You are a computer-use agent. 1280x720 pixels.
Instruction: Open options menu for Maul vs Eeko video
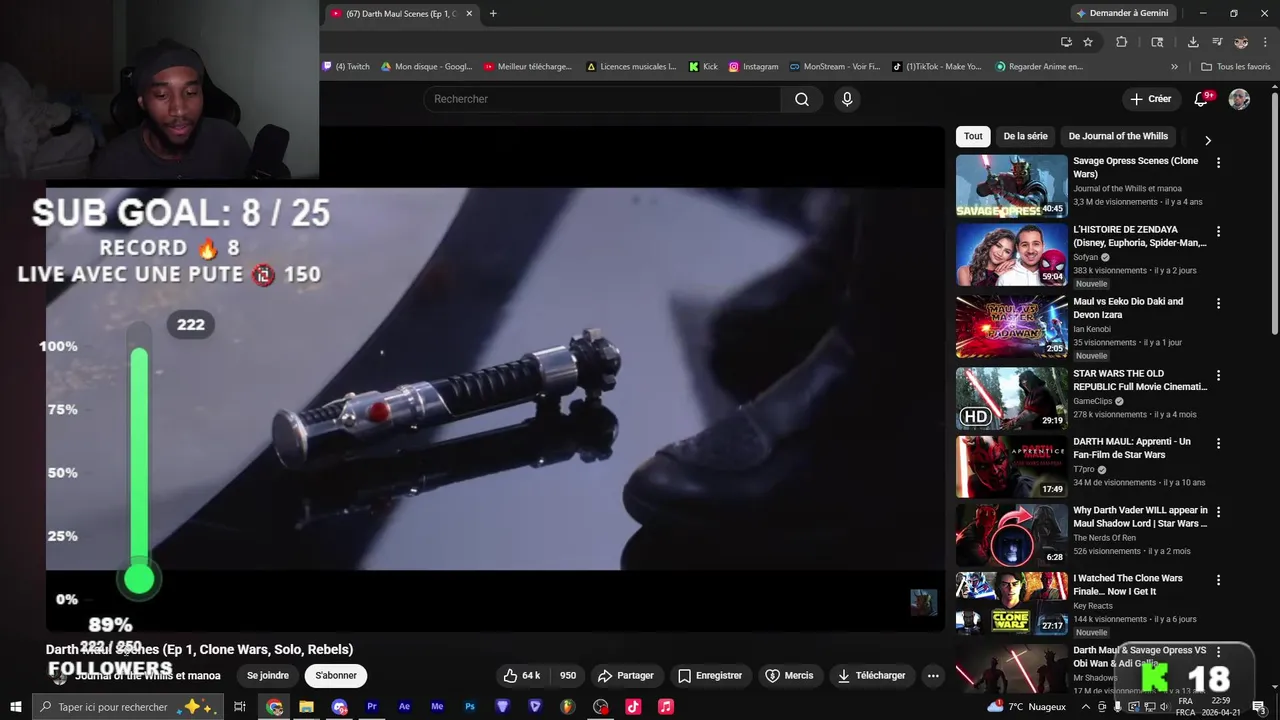click(x=1218, y=303)
